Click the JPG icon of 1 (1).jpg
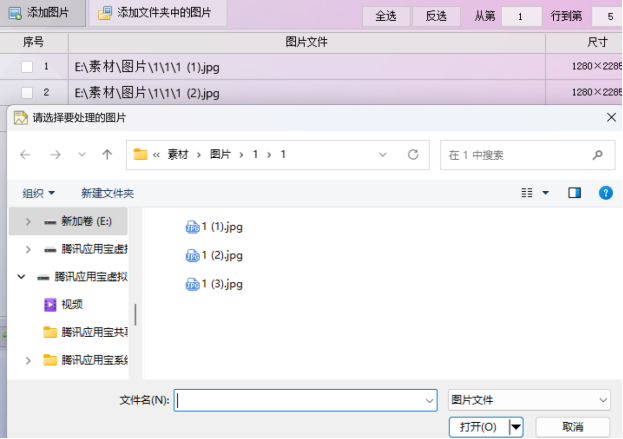The height and width of the screenshot is (439, 623). point(192,227)
